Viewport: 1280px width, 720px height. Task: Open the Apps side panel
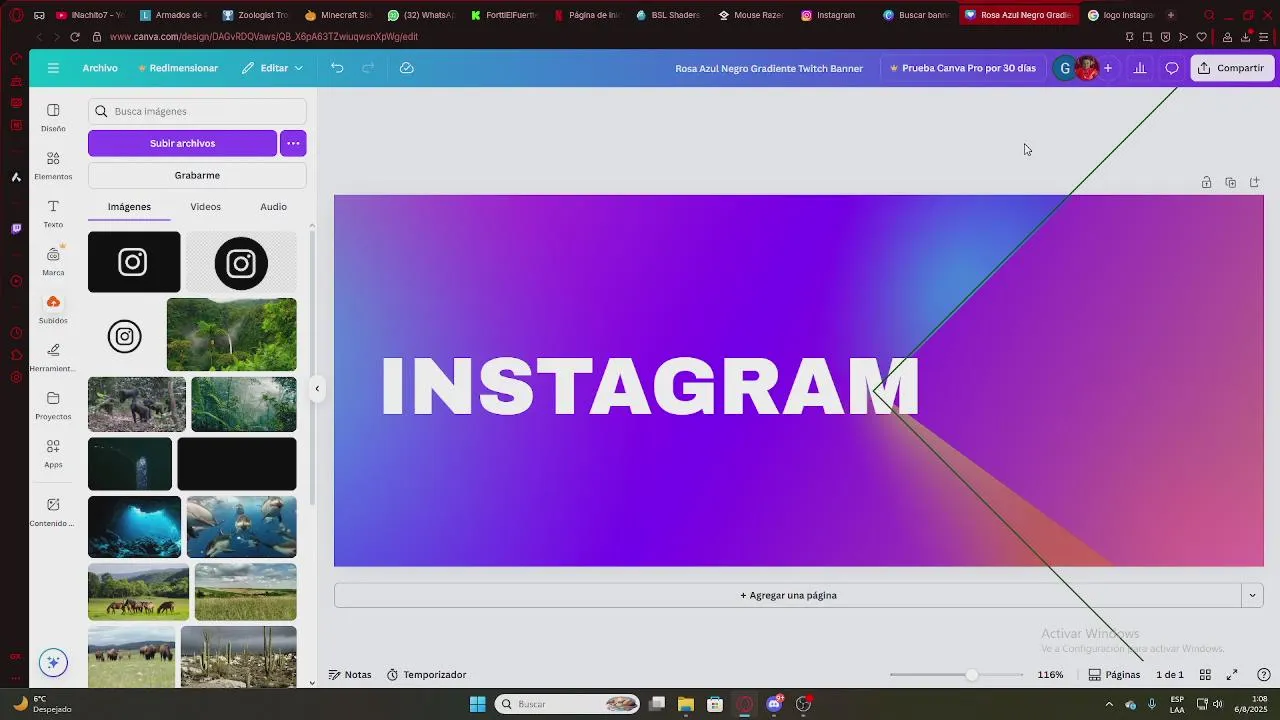[53, 453]
